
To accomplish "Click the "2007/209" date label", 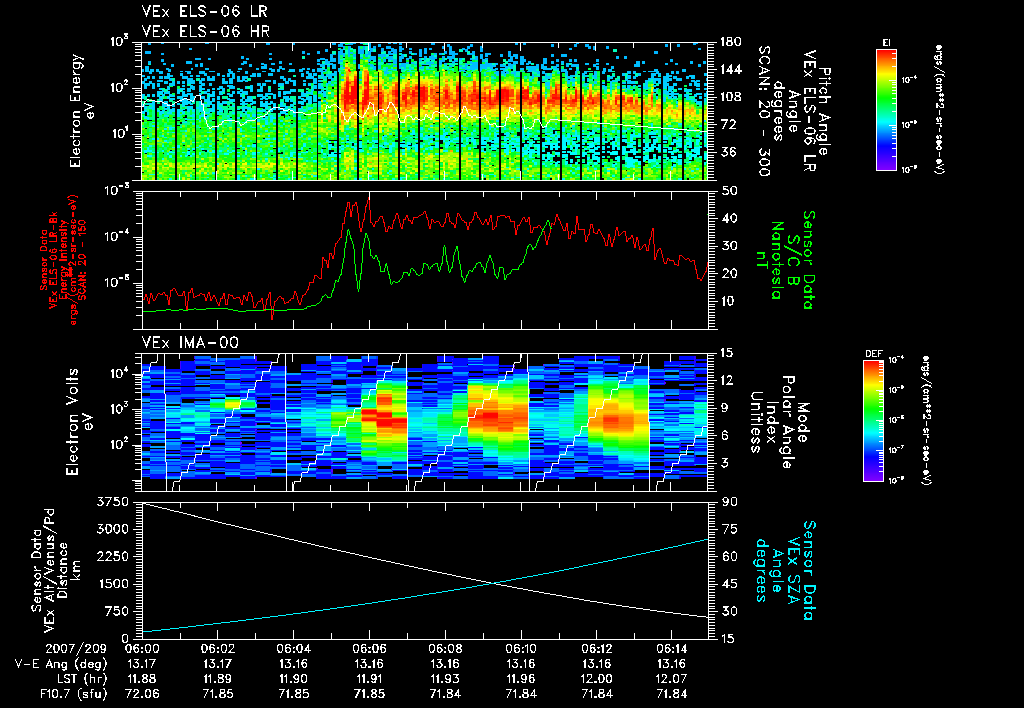I will [x=76, y=649].
